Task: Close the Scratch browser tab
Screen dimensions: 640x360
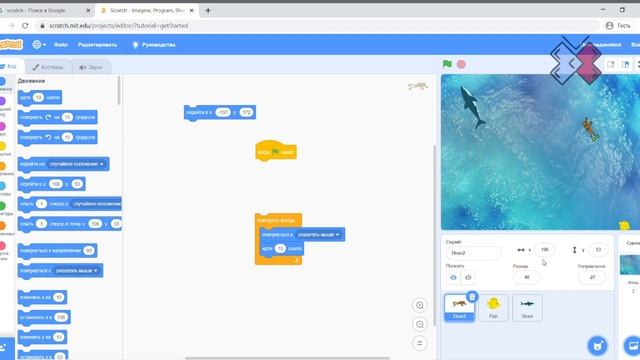Action: [x=191, y=11]
